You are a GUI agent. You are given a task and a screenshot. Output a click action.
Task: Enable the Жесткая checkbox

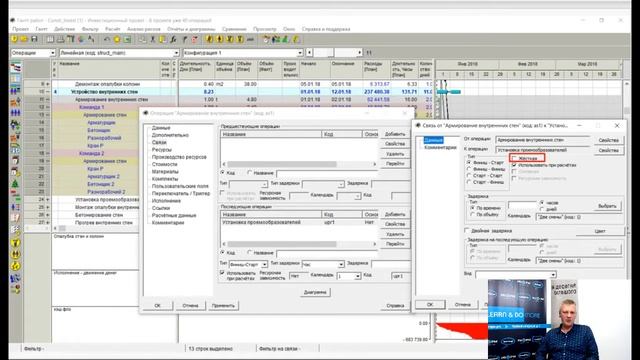coord(515,158)
